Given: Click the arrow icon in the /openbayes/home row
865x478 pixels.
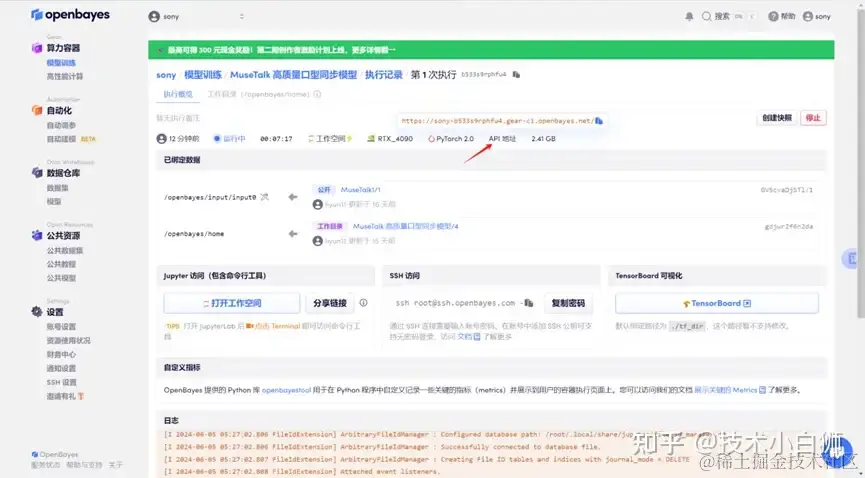Looking at the screenshot, I should [x=293, y=234].
